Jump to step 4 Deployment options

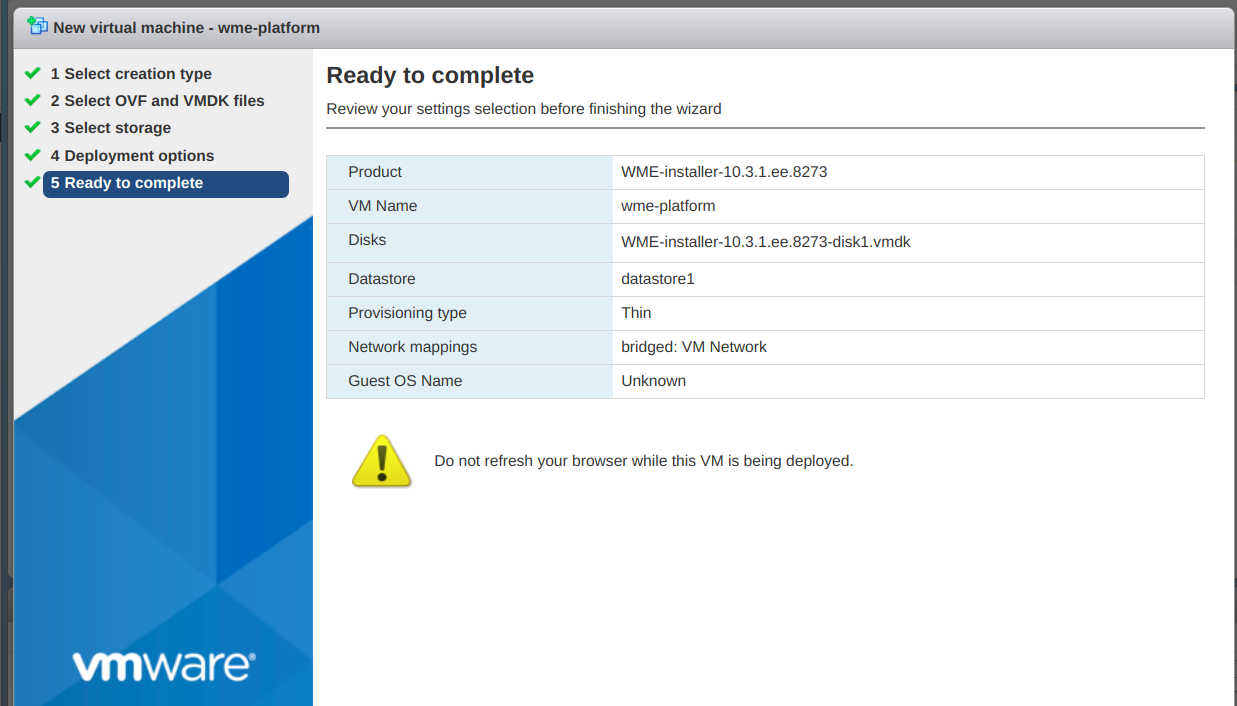[x=132, y=156]
